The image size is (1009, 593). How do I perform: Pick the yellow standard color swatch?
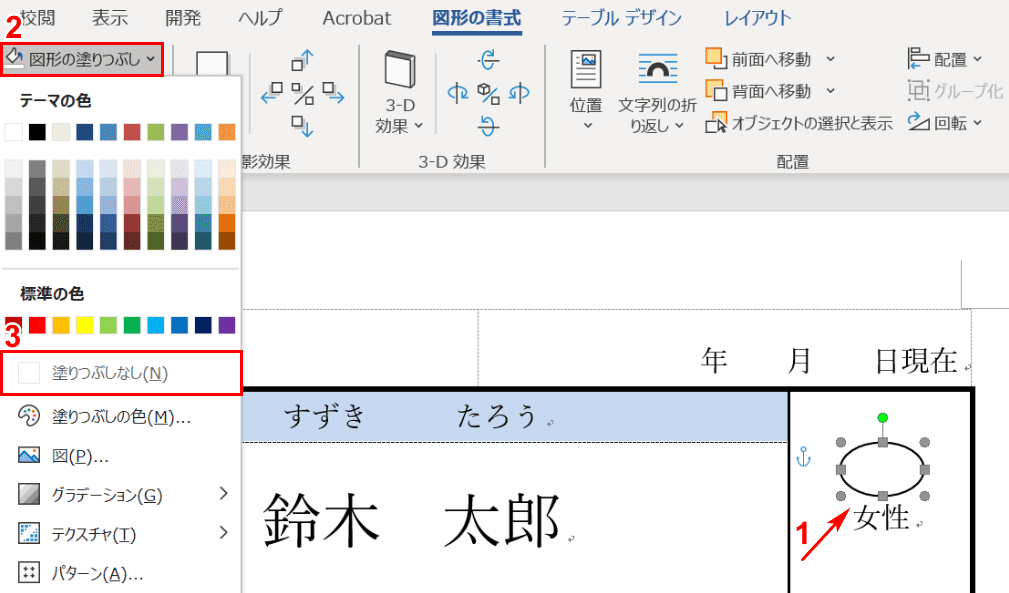84,325
